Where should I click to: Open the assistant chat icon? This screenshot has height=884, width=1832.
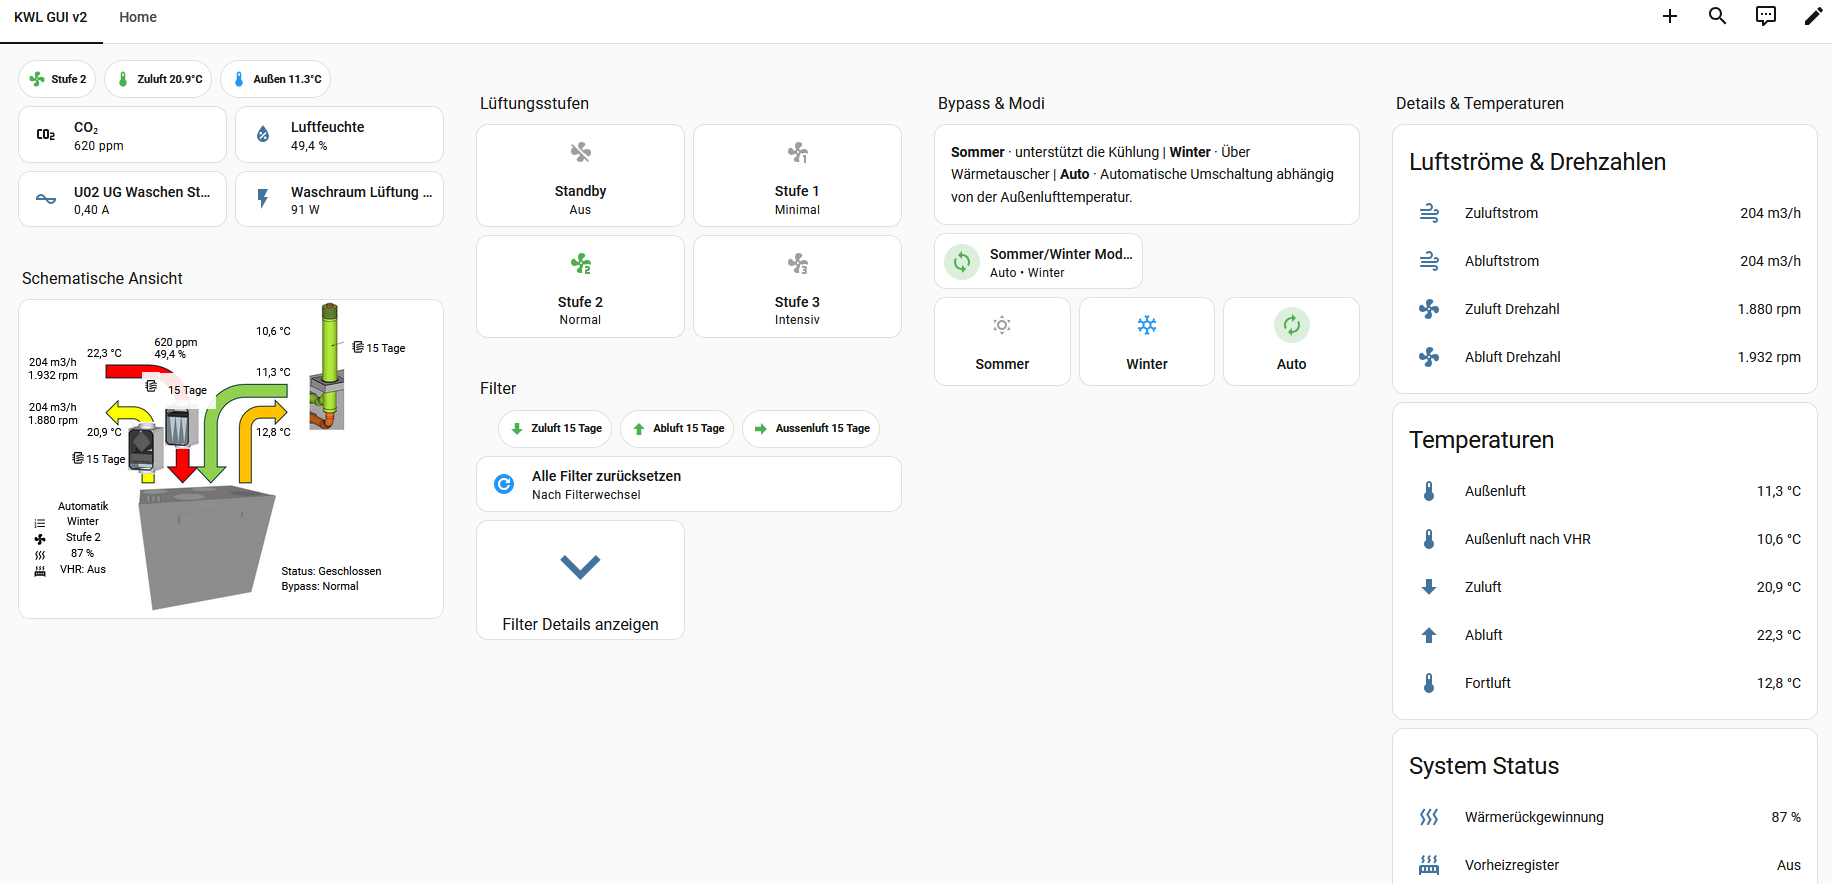pos(1766,16)
